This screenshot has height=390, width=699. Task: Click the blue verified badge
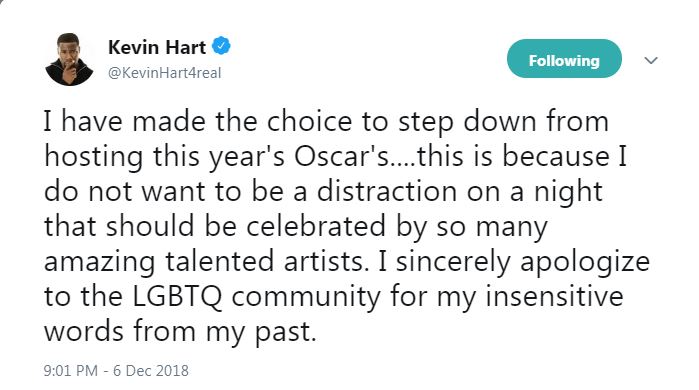pos(221,46)
